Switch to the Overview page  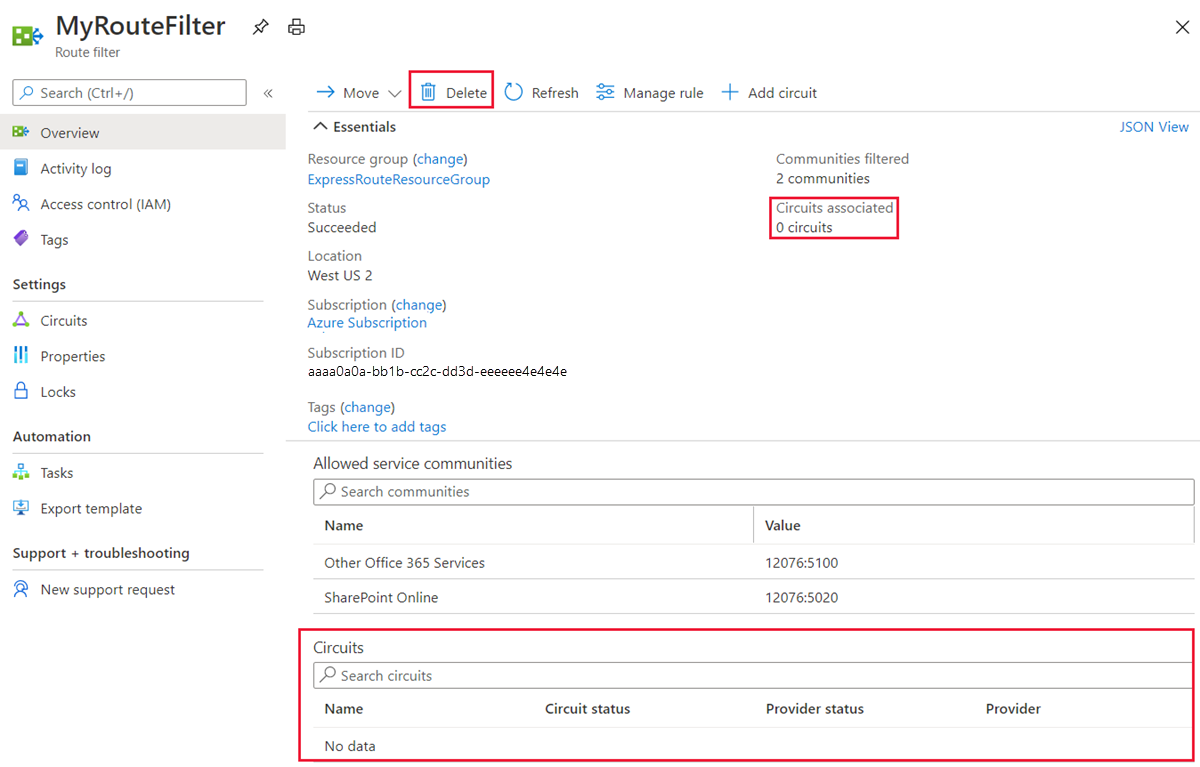point(70,132)
